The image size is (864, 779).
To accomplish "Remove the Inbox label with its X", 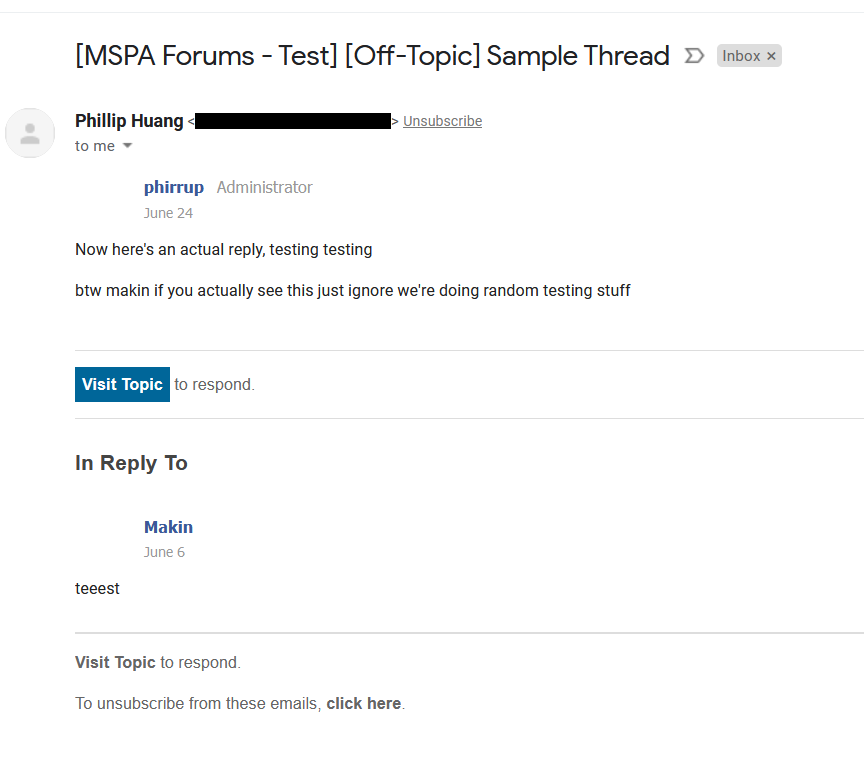I will pos(771,57).
